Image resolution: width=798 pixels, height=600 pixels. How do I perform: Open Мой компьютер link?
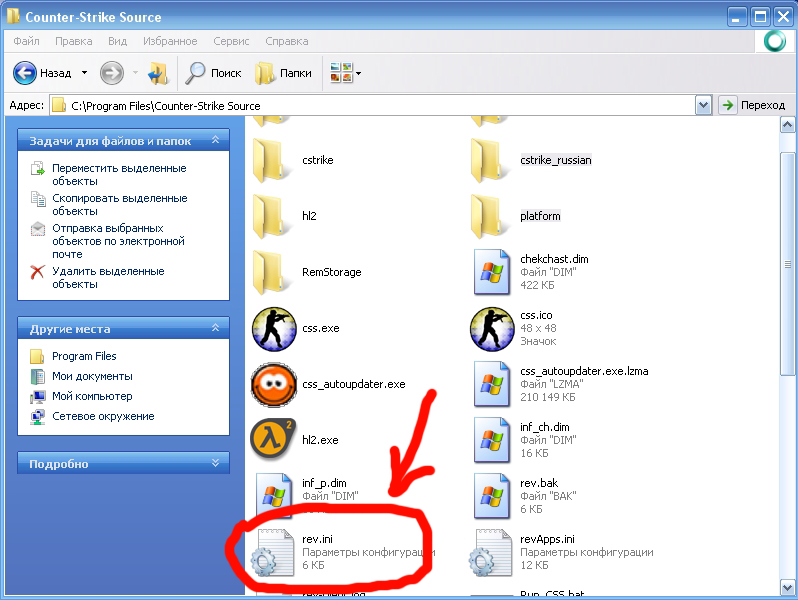92,396
